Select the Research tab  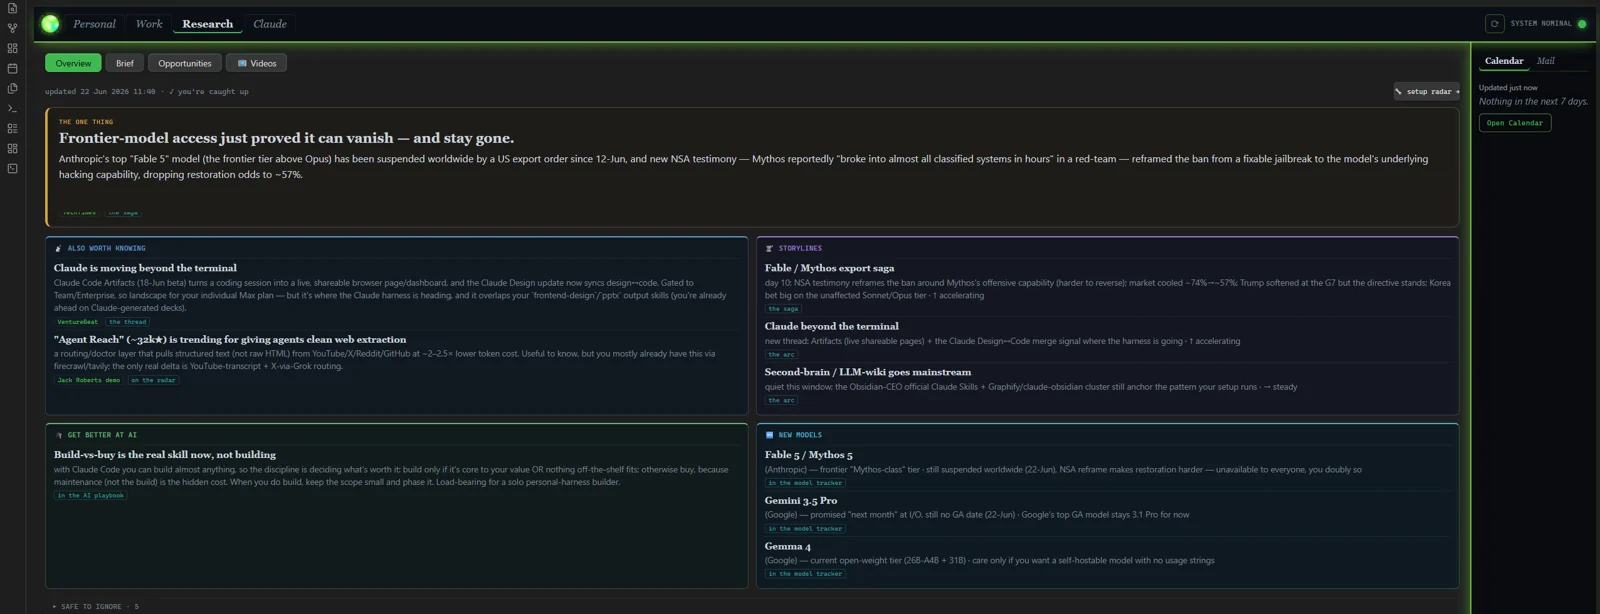pos(208,24)
